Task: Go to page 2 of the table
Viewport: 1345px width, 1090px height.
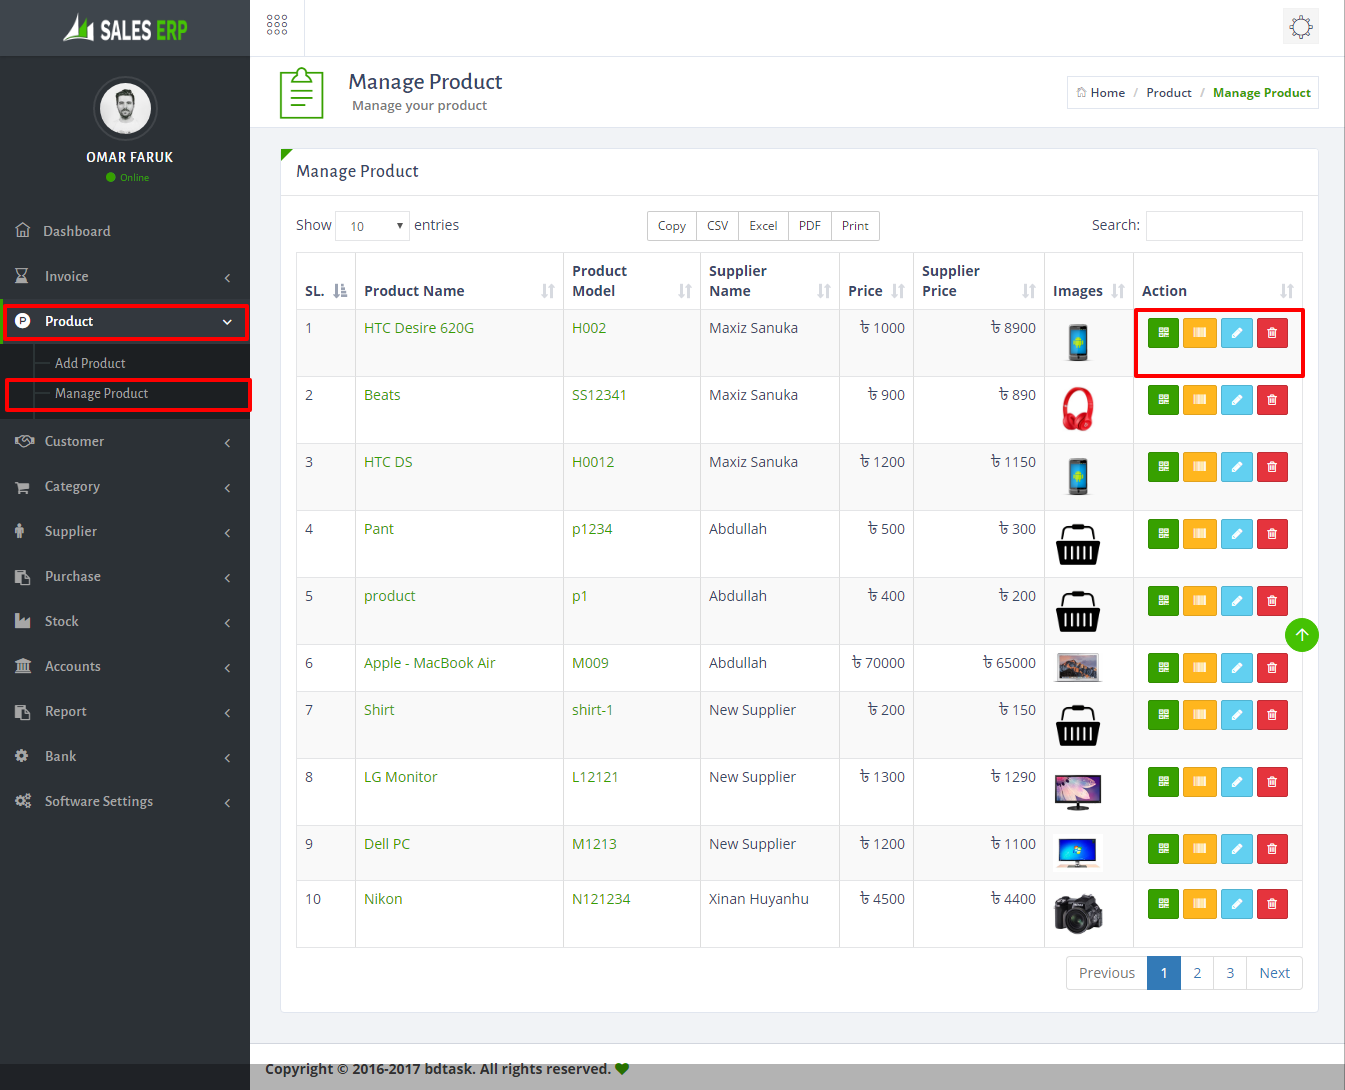Action: pos(1197,973)
